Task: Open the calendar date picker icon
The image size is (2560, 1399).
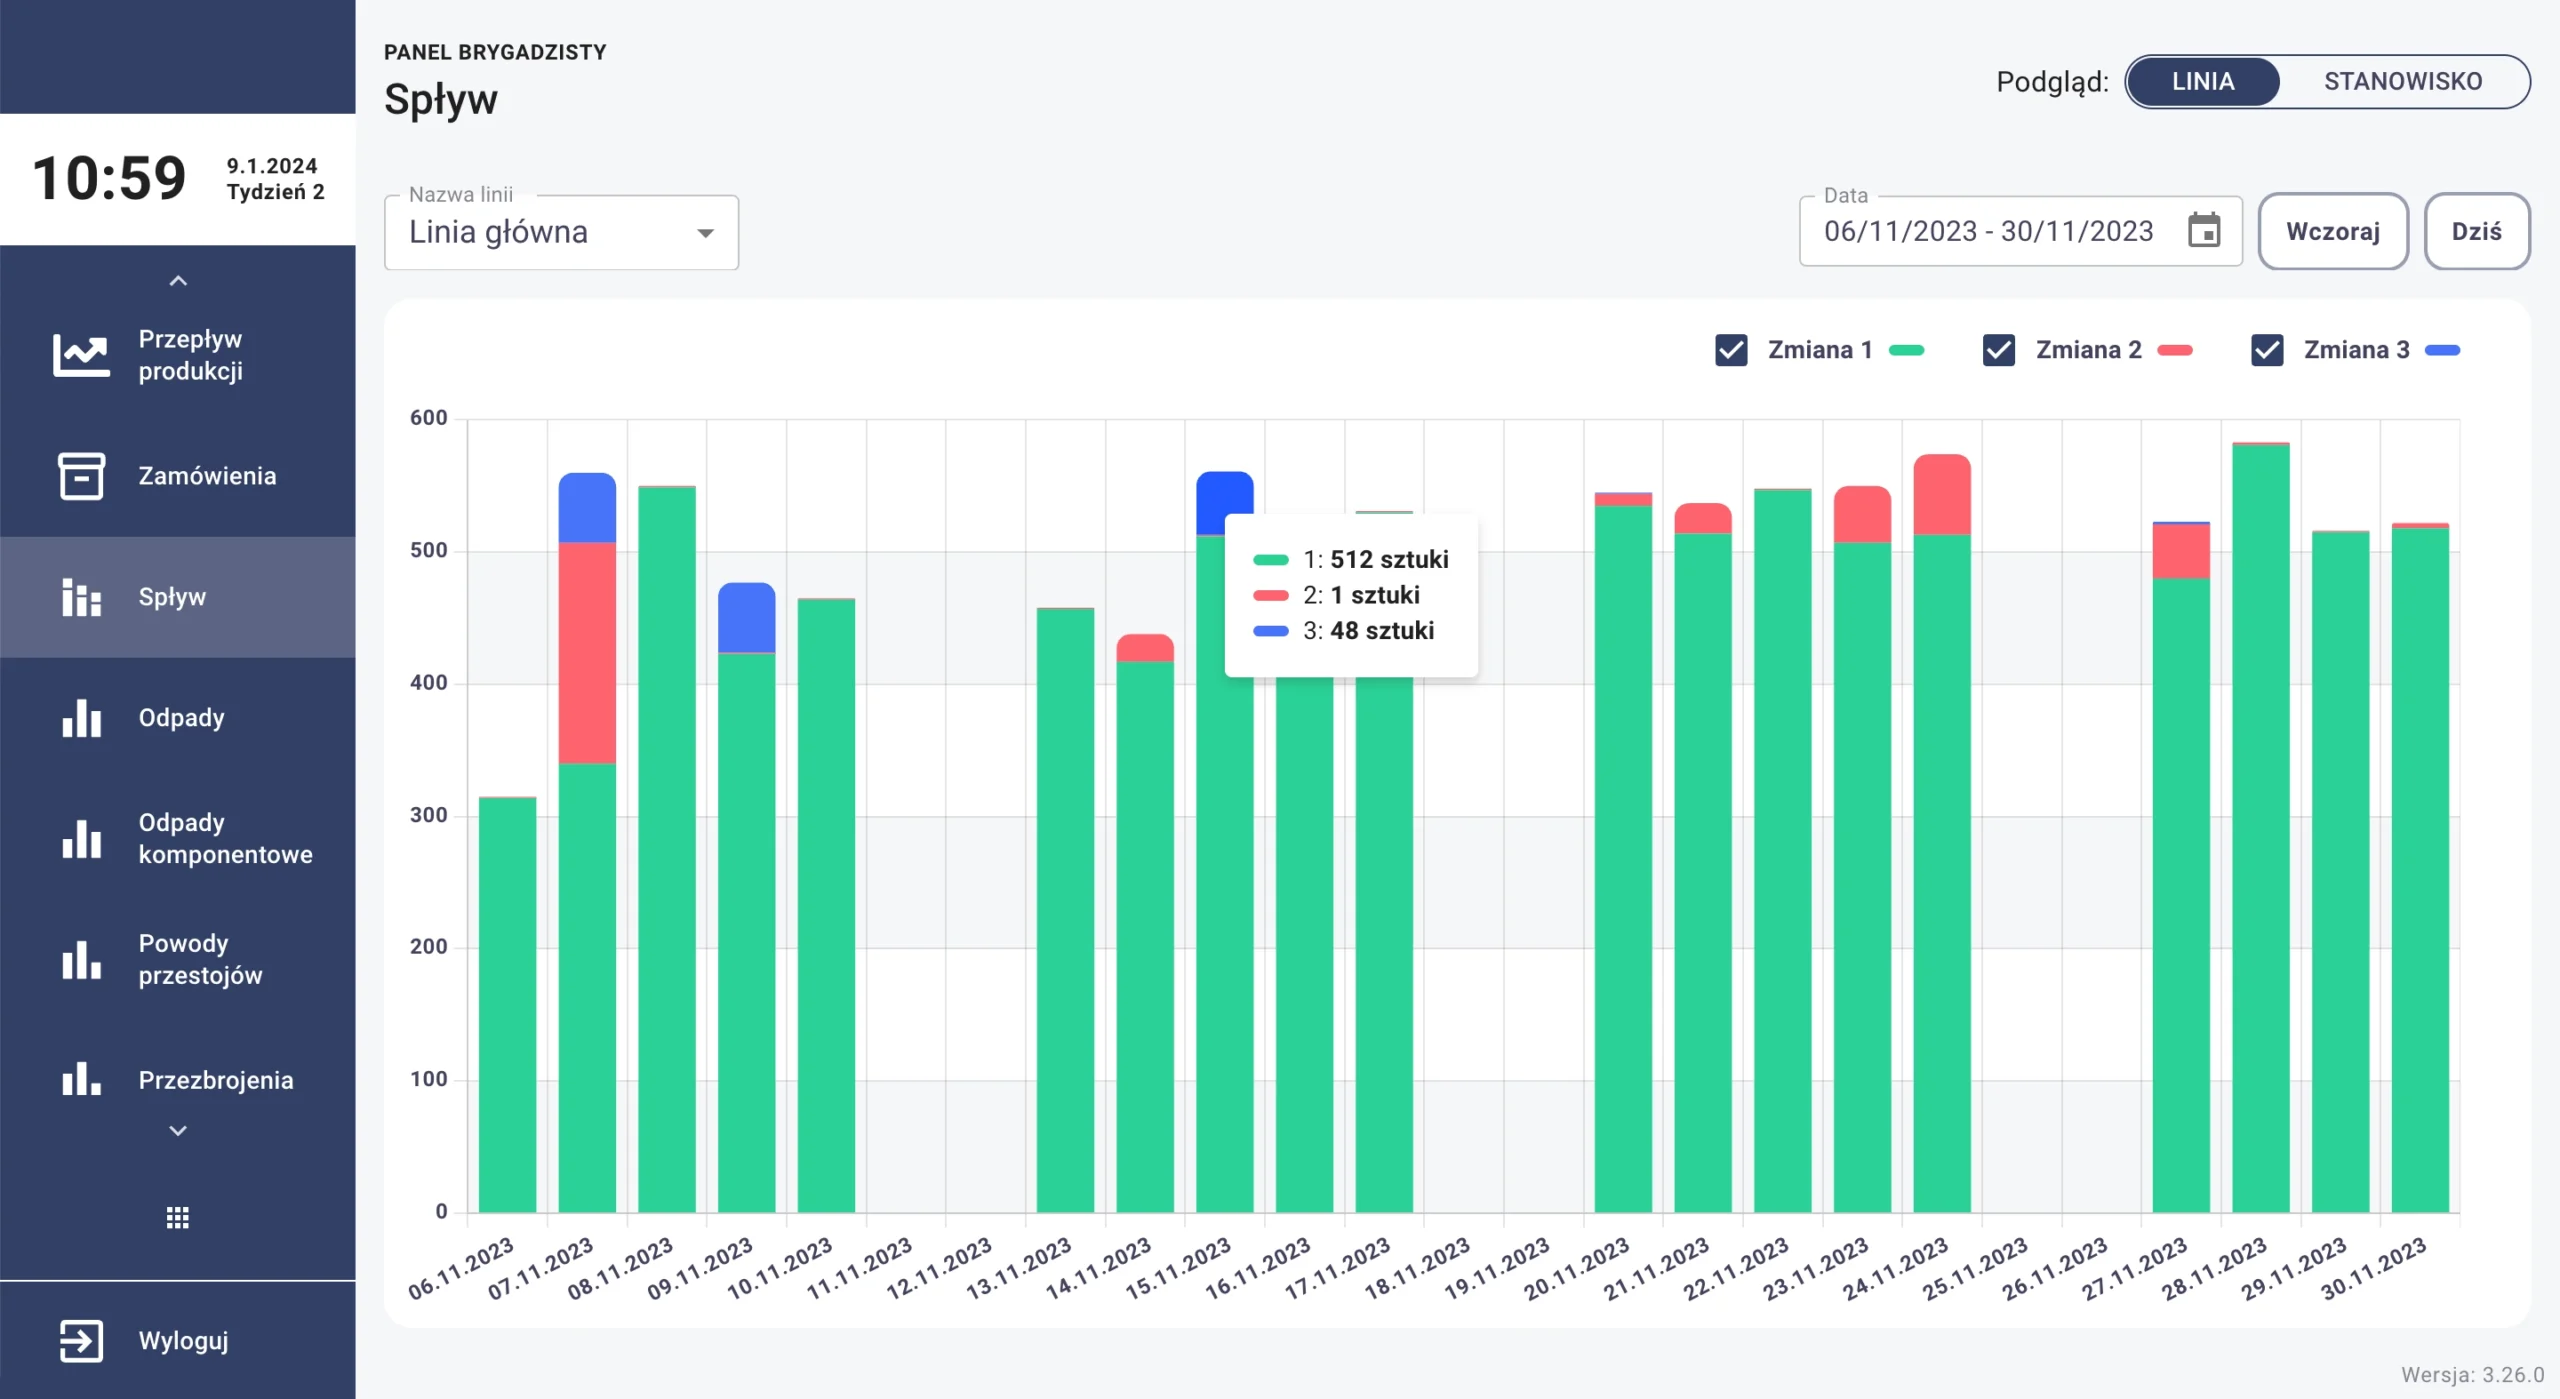Action: tap(2204, 231)
